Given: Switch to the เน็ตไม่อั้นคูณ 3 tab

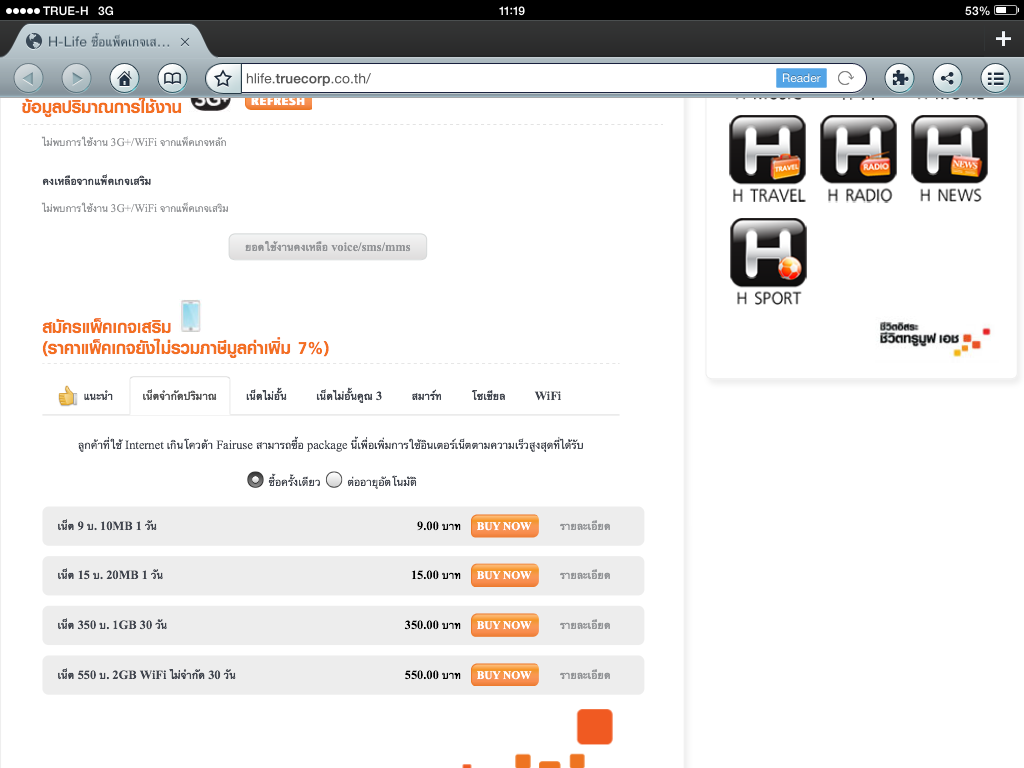Looking at the screenshot, I should [x=349, y=396].
